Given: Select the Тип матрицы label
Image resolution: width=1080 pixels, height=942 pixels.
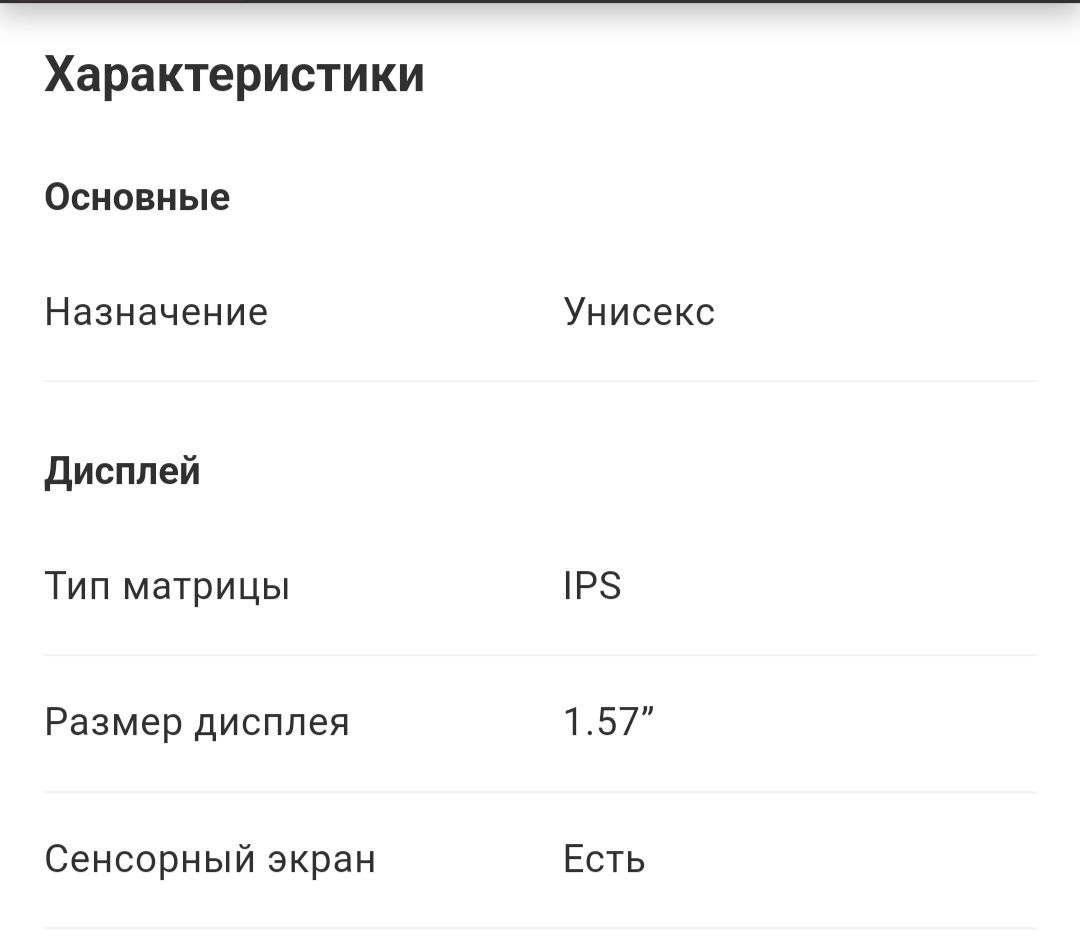Looking at the screenshot, I should tap(167, 587).
